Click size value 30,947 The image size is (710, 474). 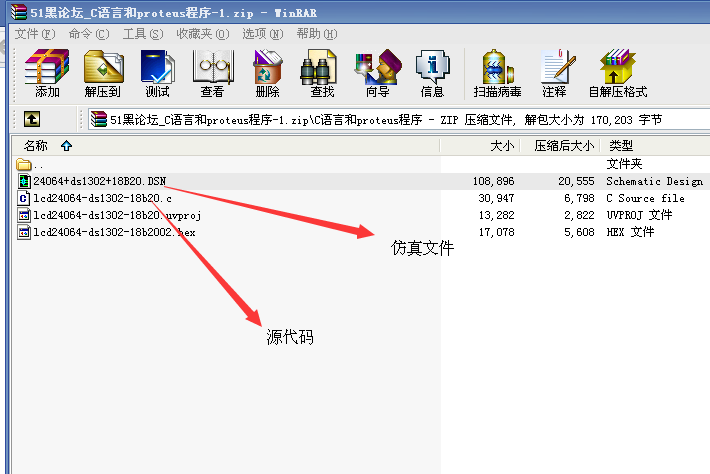(x=496, y=198)
